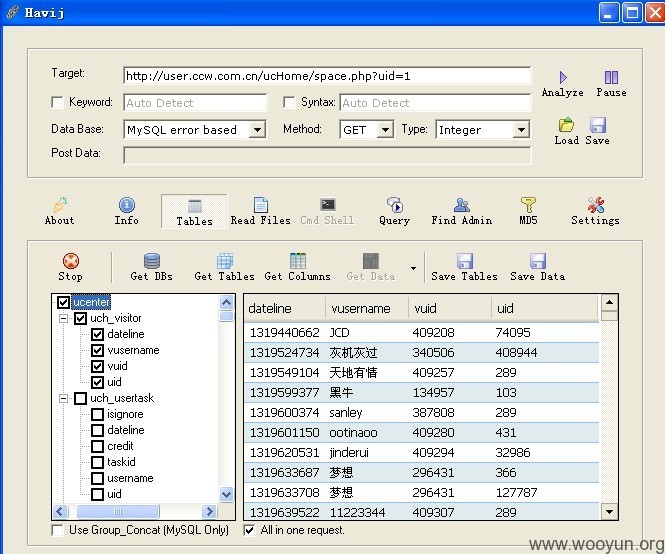665x554 pixels.
Task: Open the Read Files section
Action: click(x=260, y=211)
